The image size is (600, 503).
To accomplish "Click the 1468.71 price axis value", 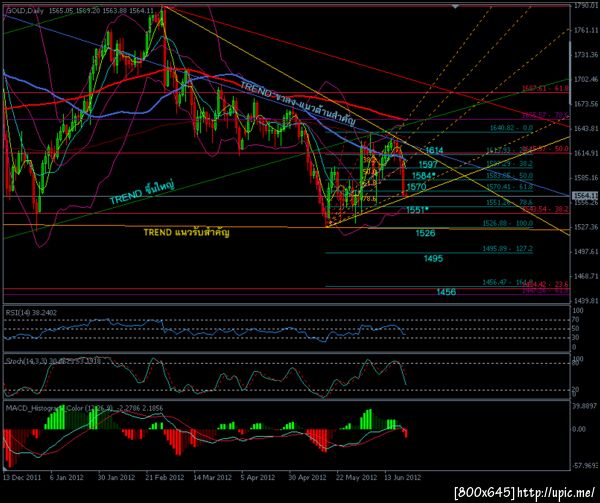I will point(585,276).
